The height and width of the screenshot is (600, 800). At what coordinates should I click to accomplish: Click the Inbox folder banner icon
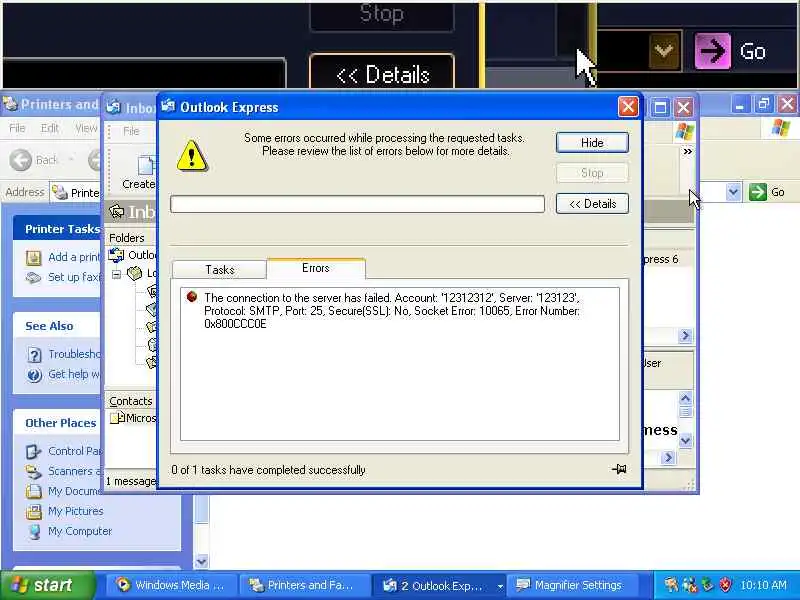pos(117,211)
